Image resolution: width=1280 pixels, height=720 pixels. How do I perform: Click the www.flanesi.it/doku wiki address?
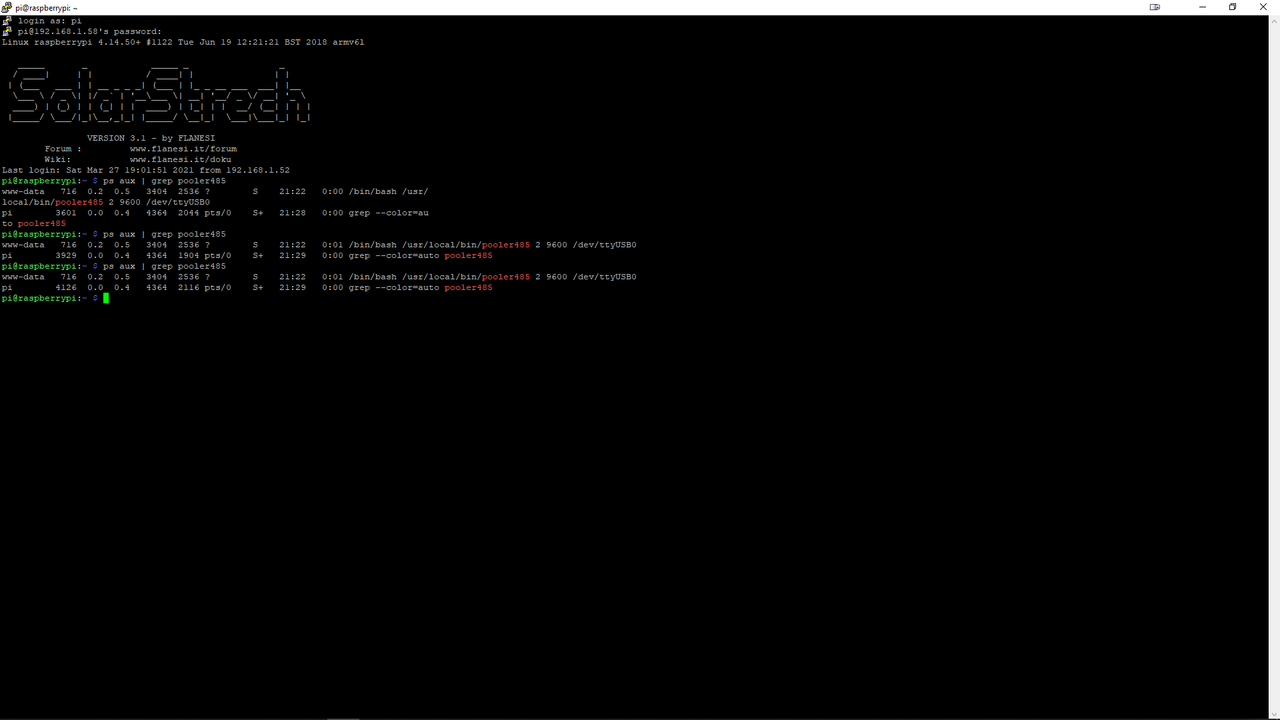[180, 159]
